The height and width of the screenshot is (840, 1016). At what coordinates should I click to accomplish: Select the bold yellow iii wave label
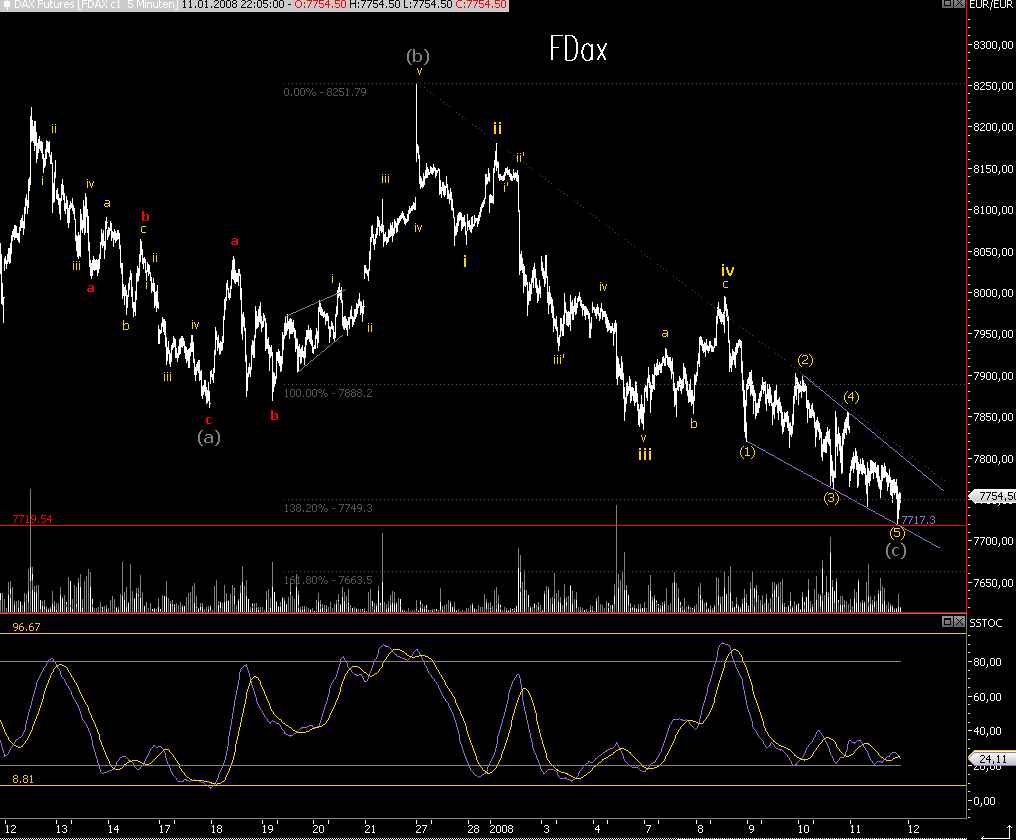645,454
